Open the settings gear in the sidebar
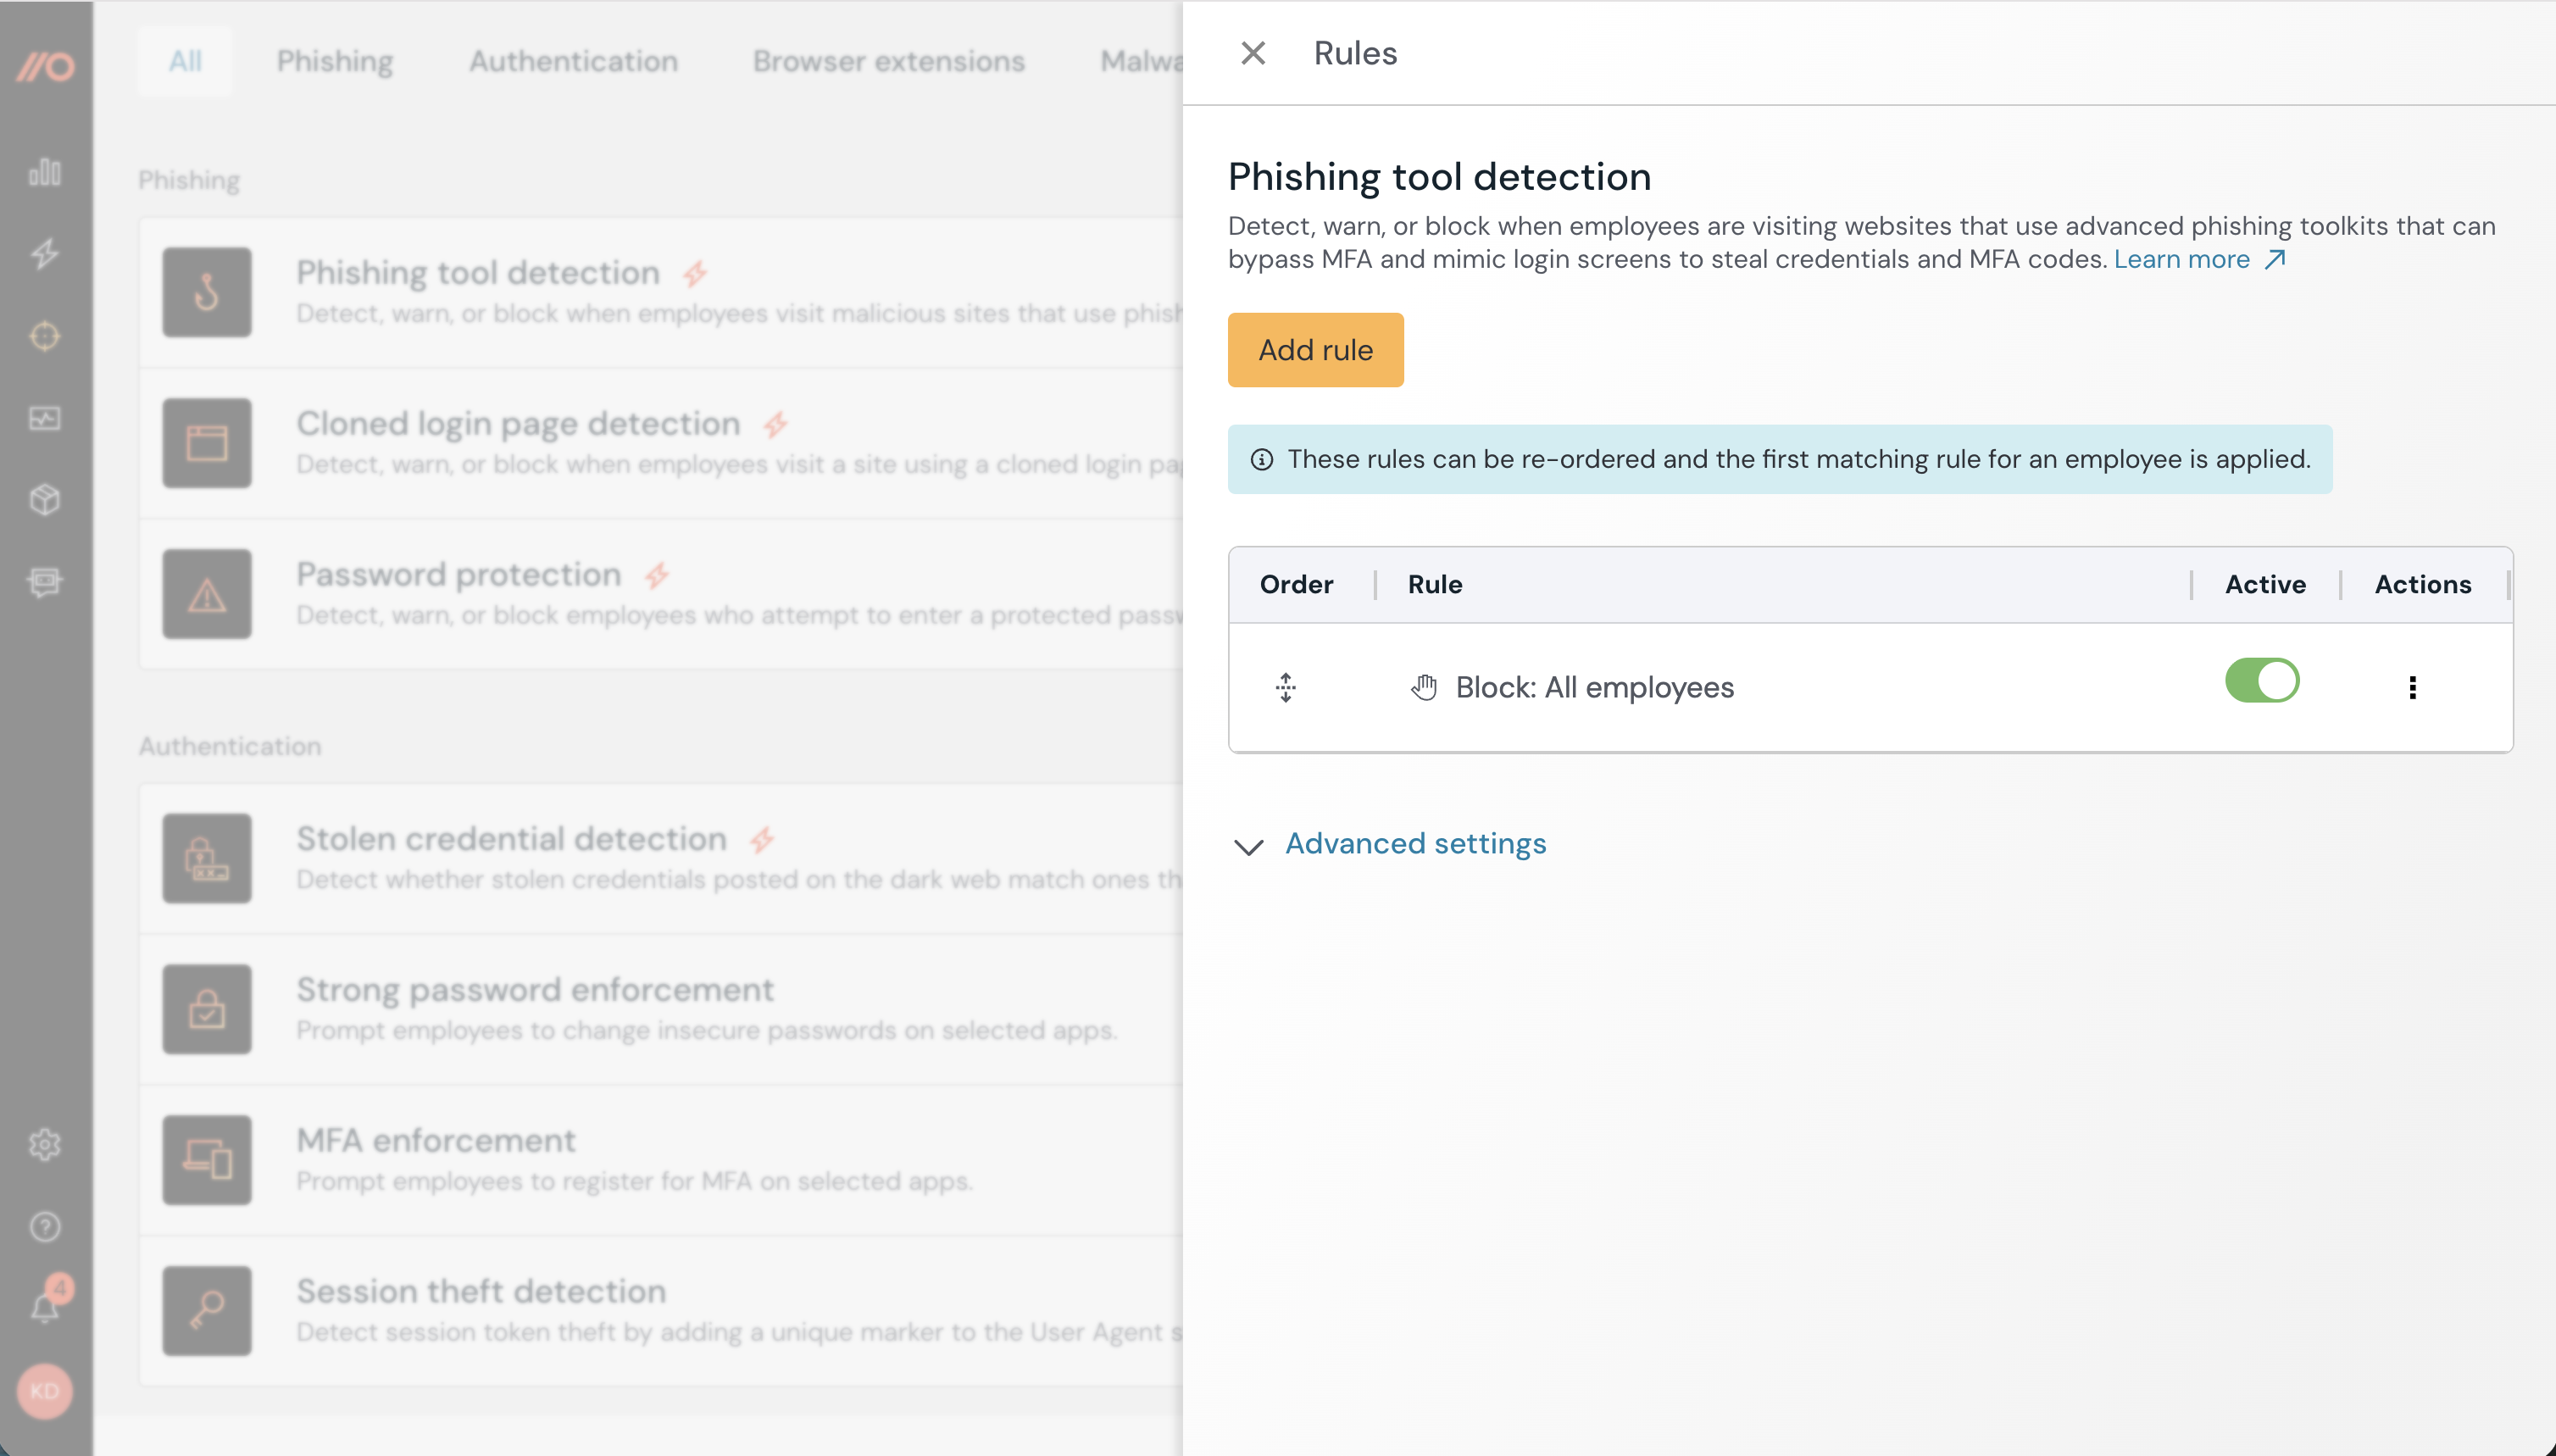Viewport: 2556px width, 1456px height. point(45,1144)
